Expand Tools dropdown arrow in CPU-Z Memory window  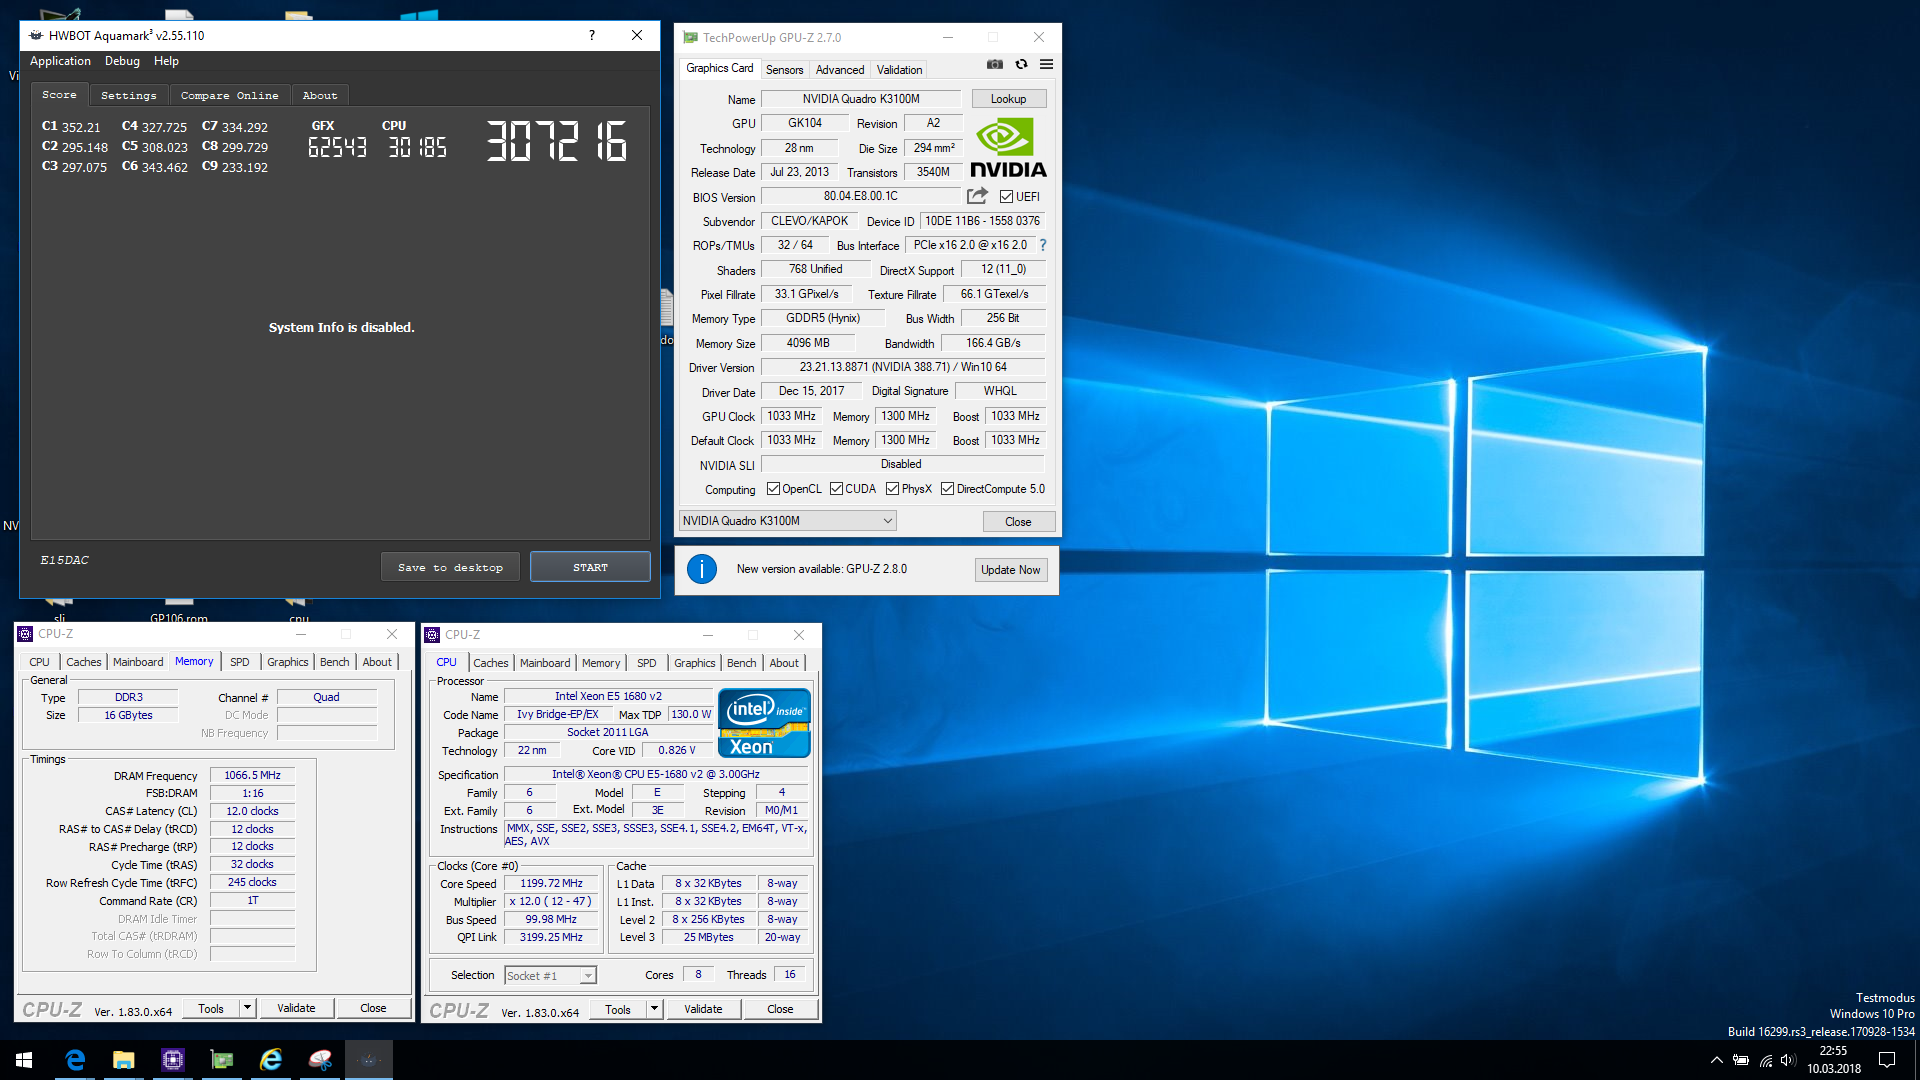pos(247,1008)
